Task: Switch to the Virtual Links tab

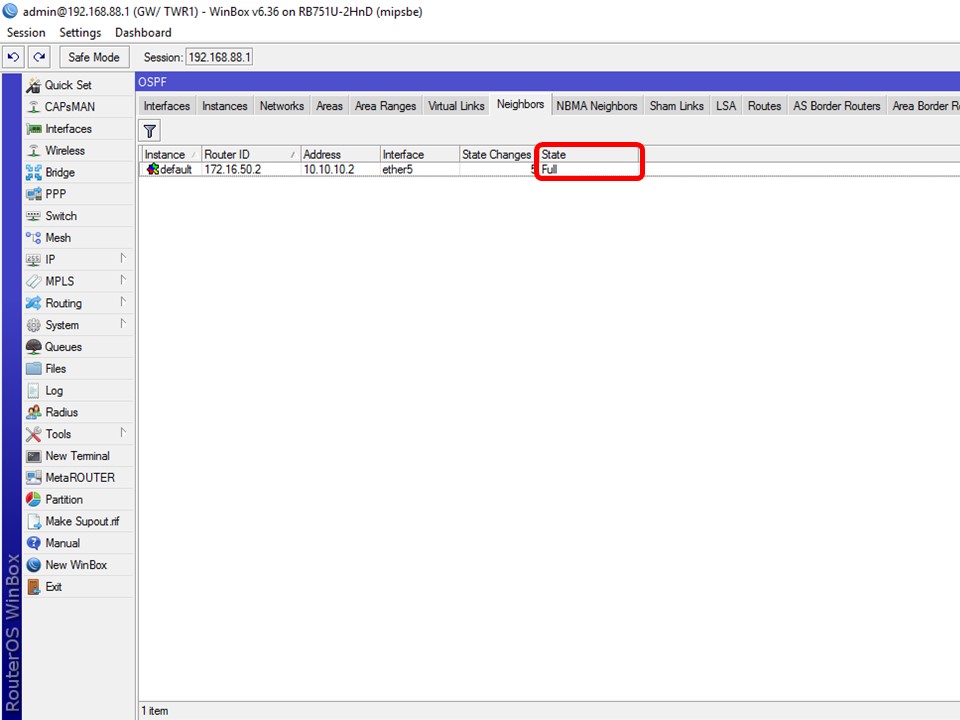Action: pos(456,106)
